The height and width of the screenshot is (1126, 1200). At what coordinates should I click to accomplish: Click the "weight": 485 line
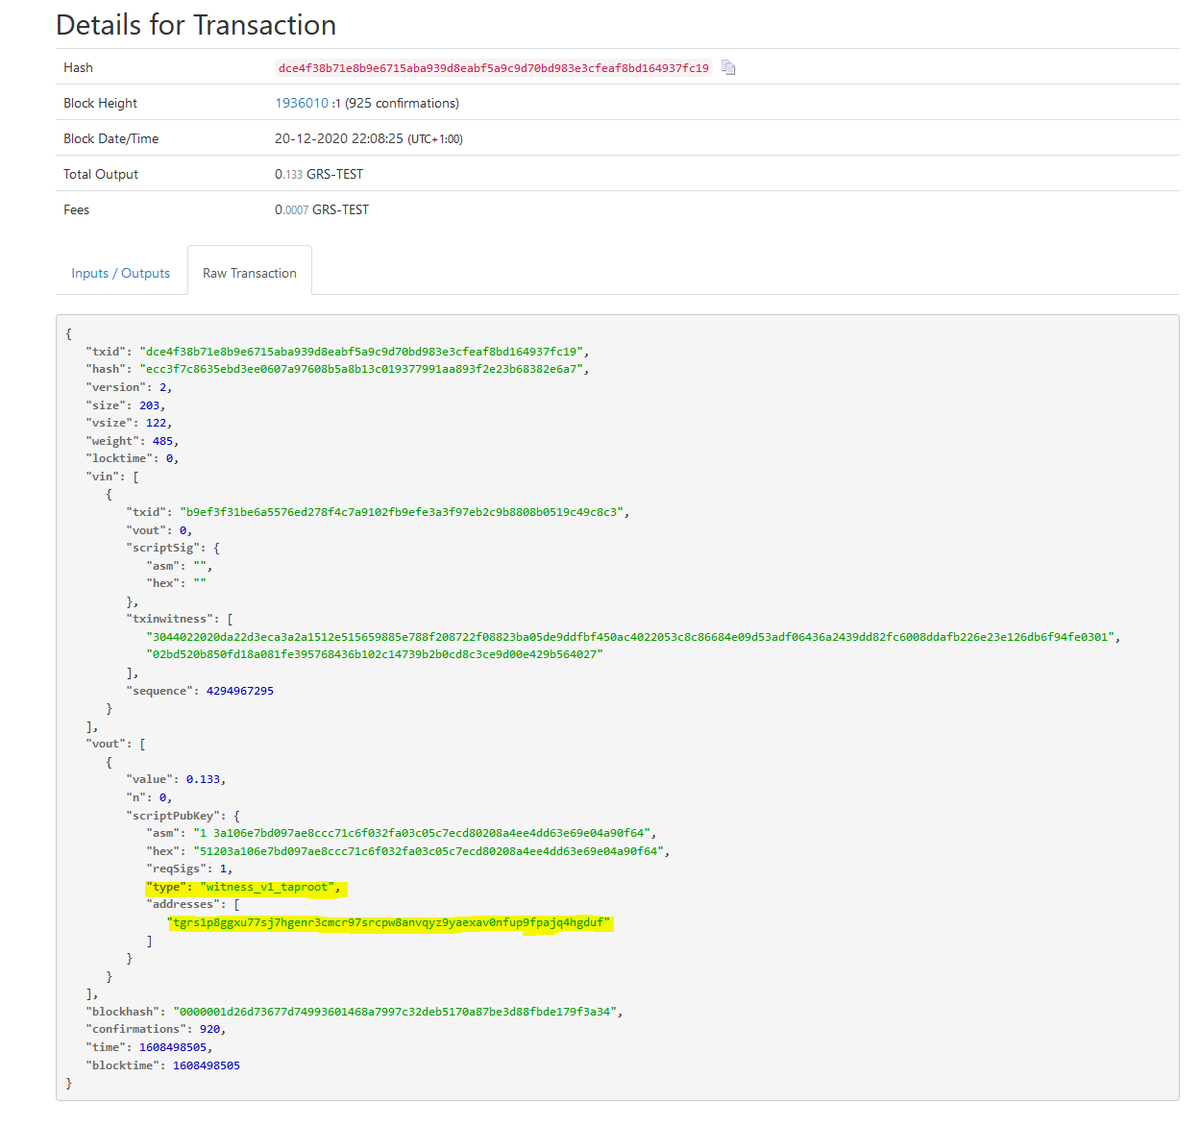tap(132, 441)
